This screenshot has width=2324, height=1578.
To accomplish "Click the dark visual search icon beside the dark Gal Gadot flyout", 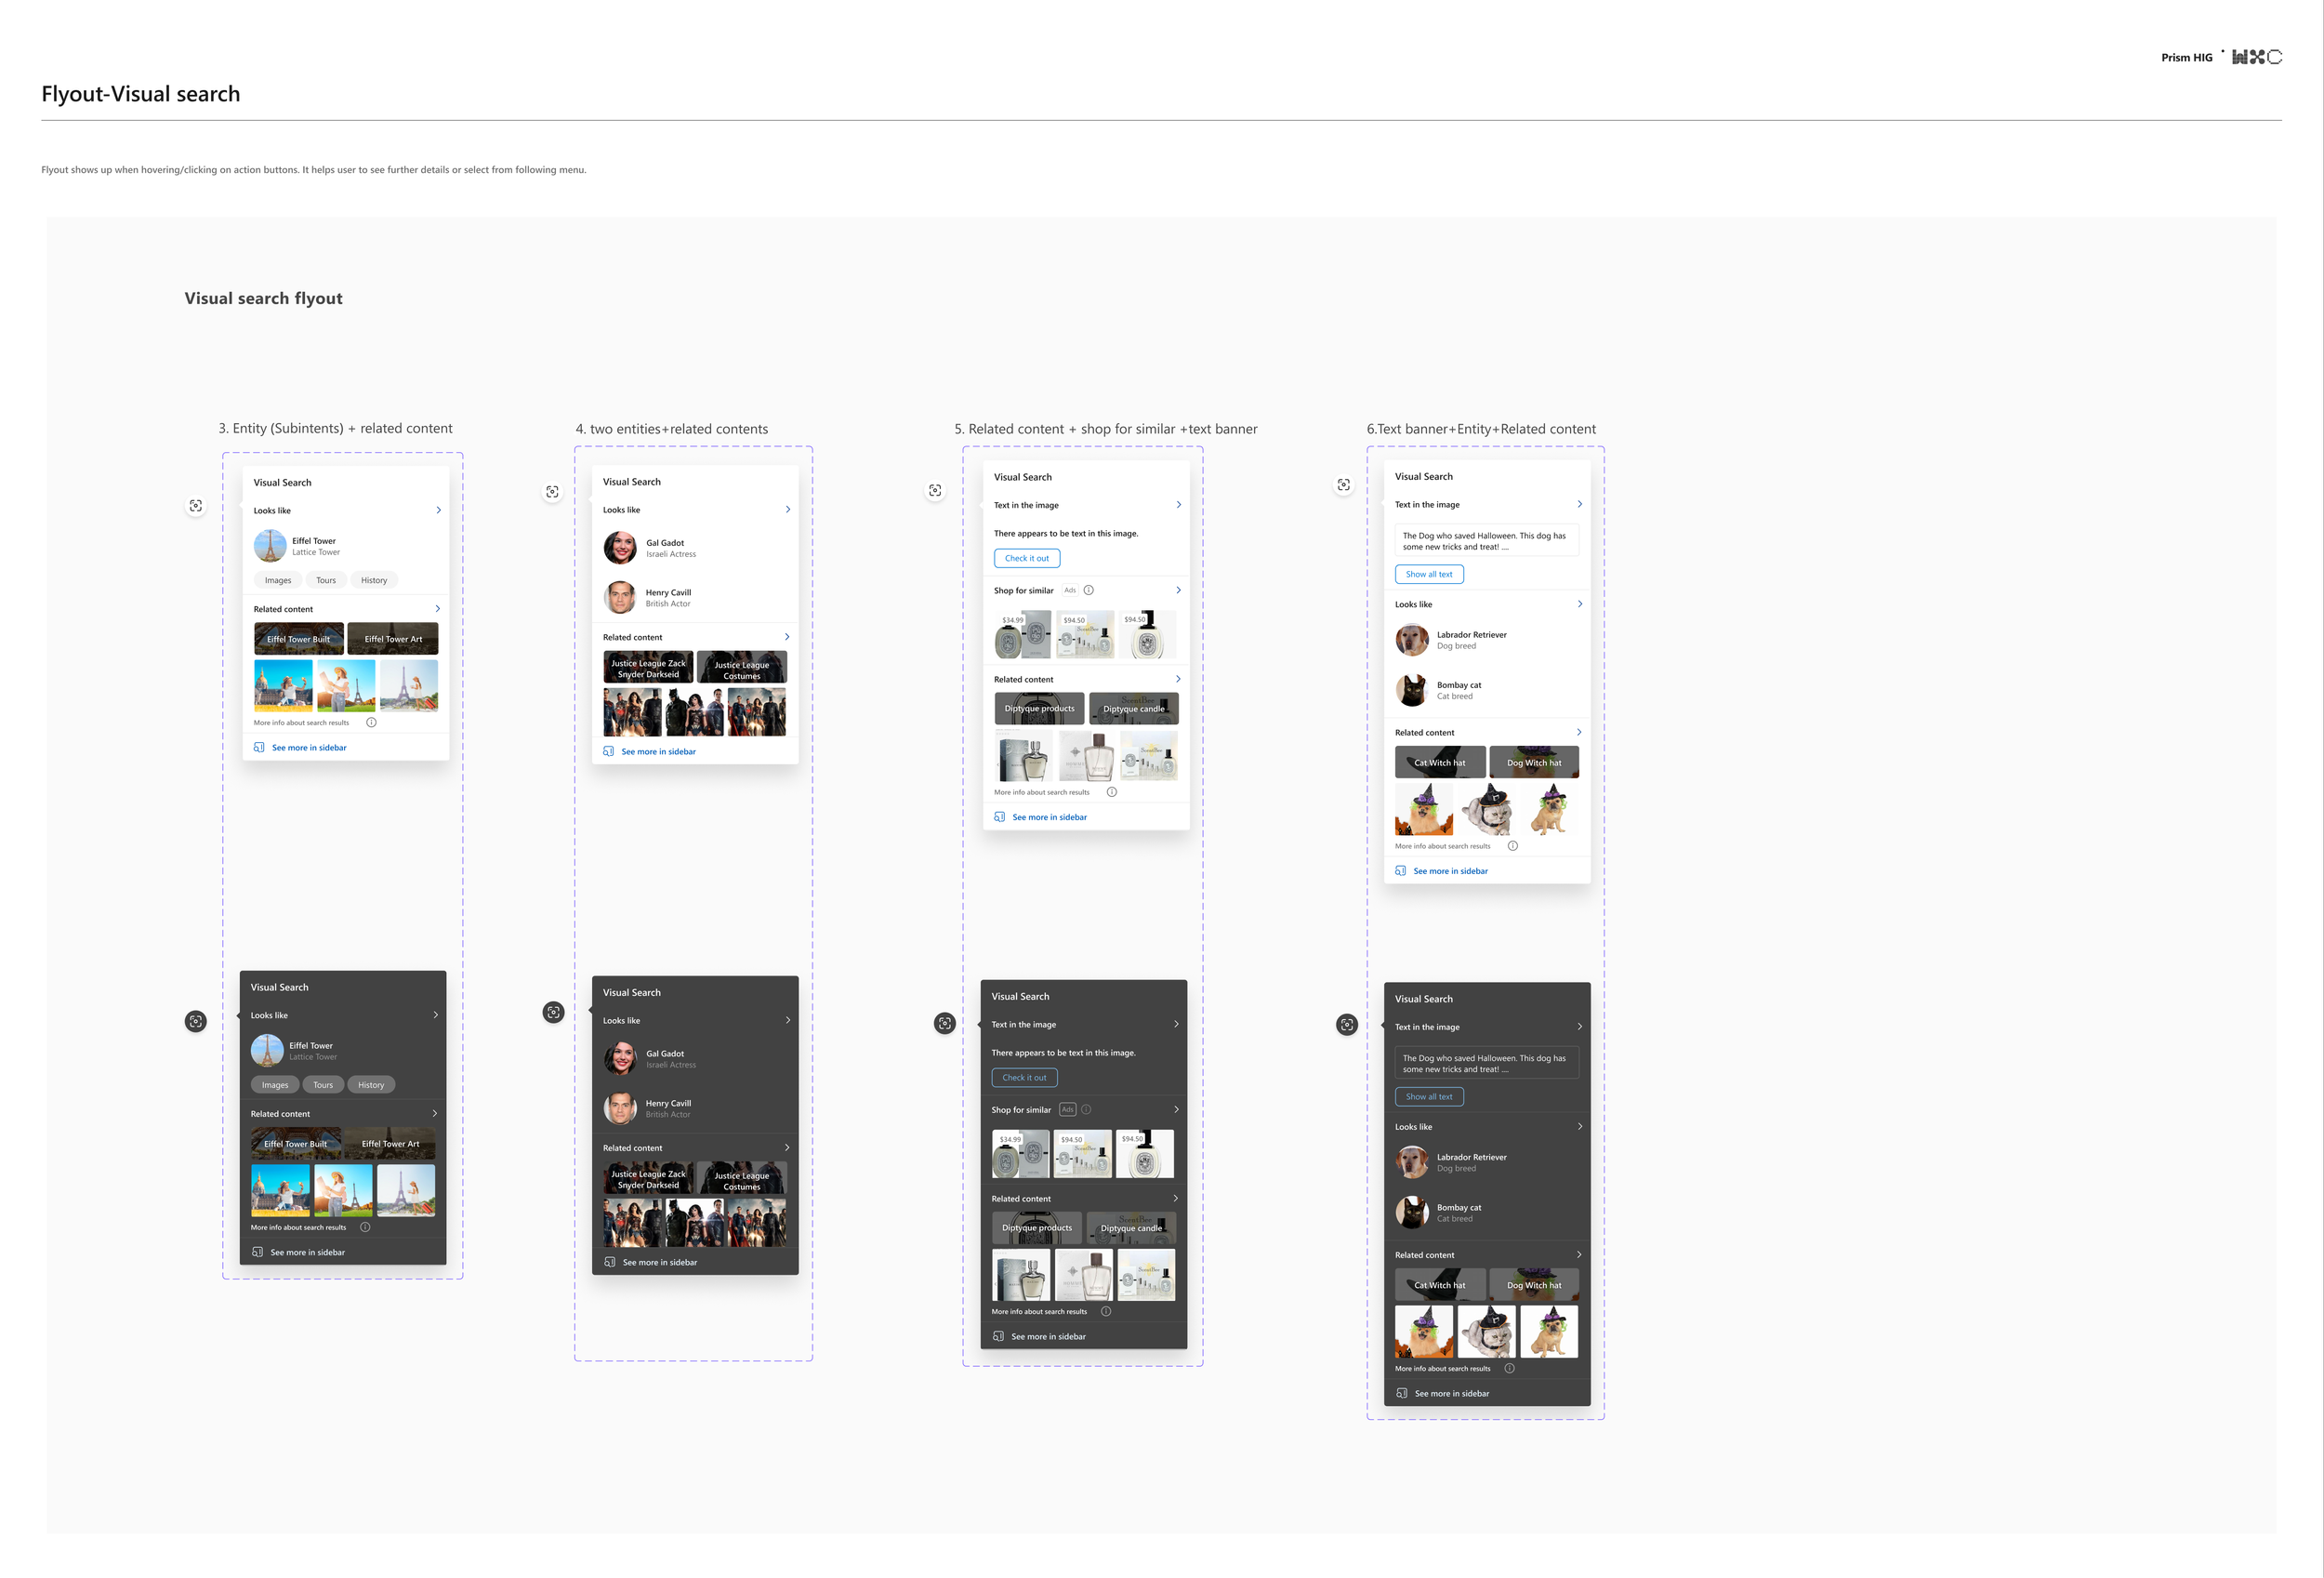I will (x=553, y=1012).
